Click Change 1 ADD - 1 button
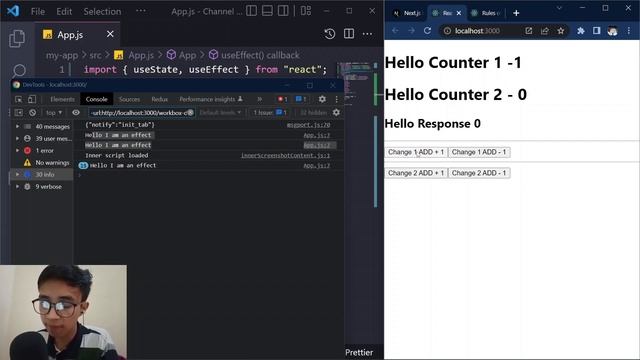The height and width of the screenshot is (360, 640). (479, 152)
